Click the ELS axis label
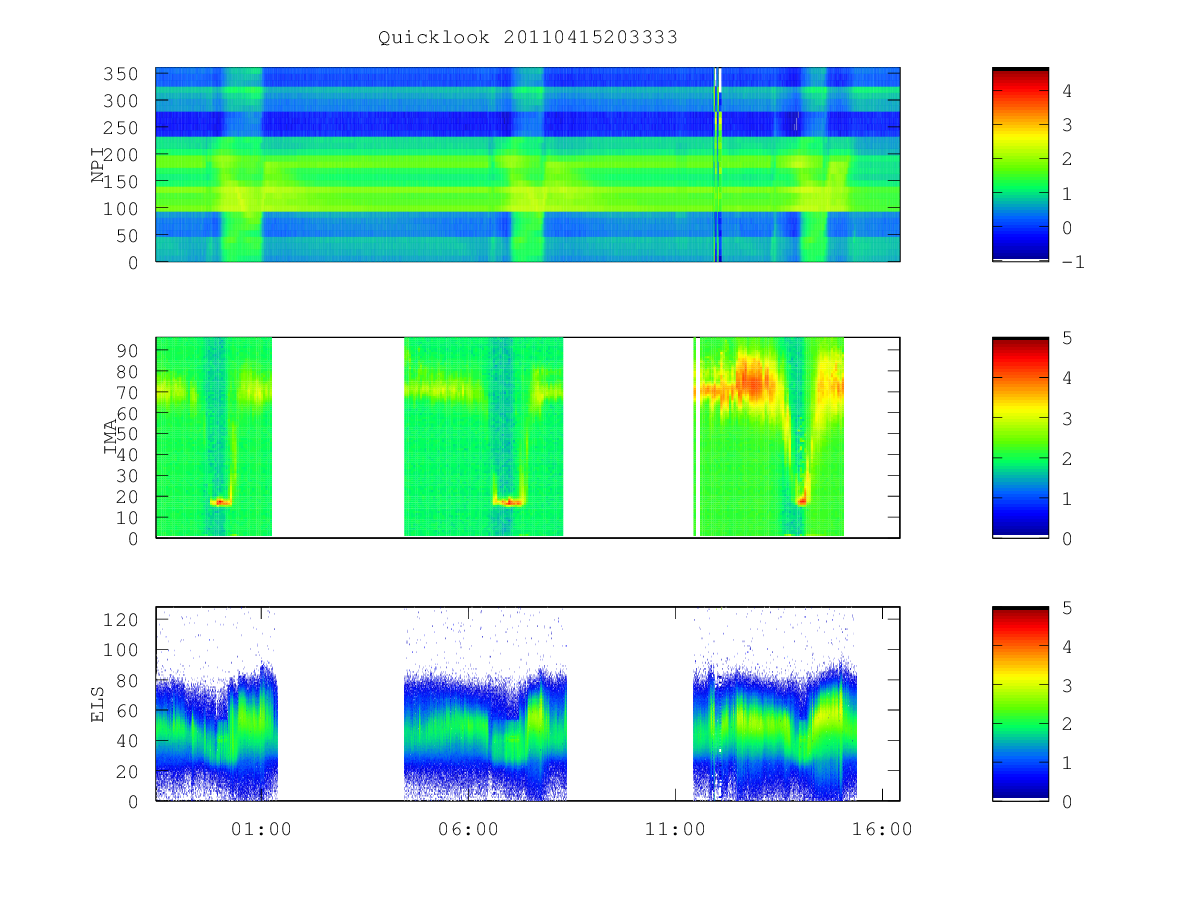1200x900 pixels. coord(98,704)
